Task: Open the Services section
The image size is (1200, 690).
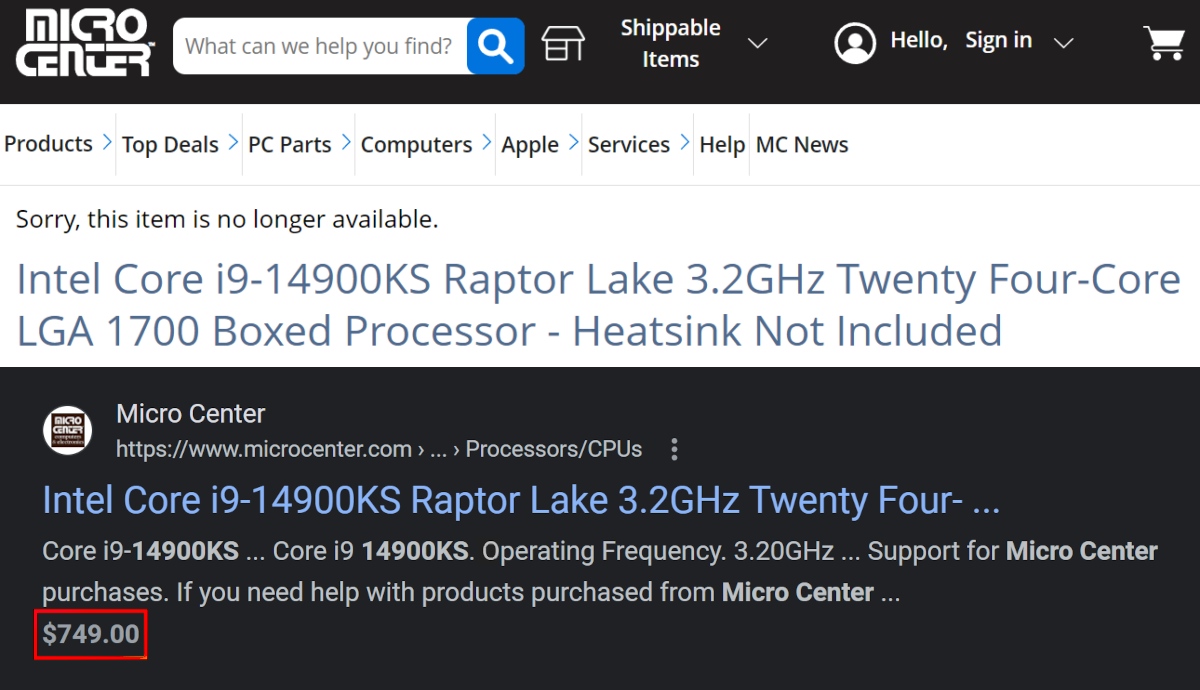Action: (x=629, y=145)
